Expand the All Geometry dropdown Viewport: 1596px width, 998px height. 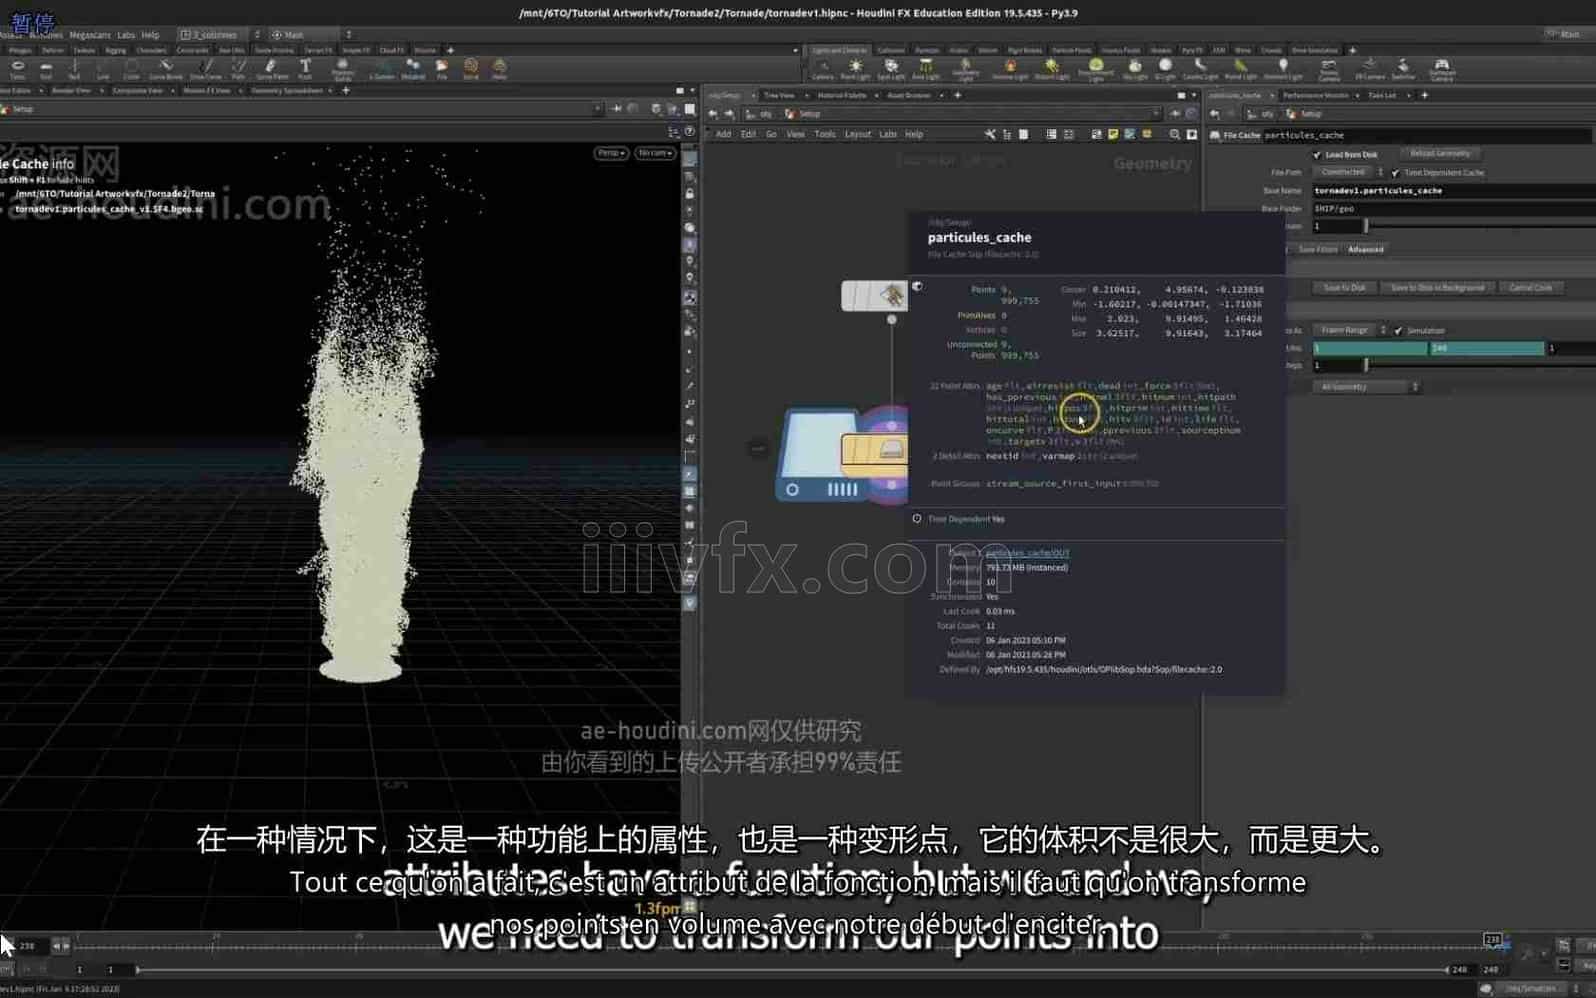tap(1366, 387)
